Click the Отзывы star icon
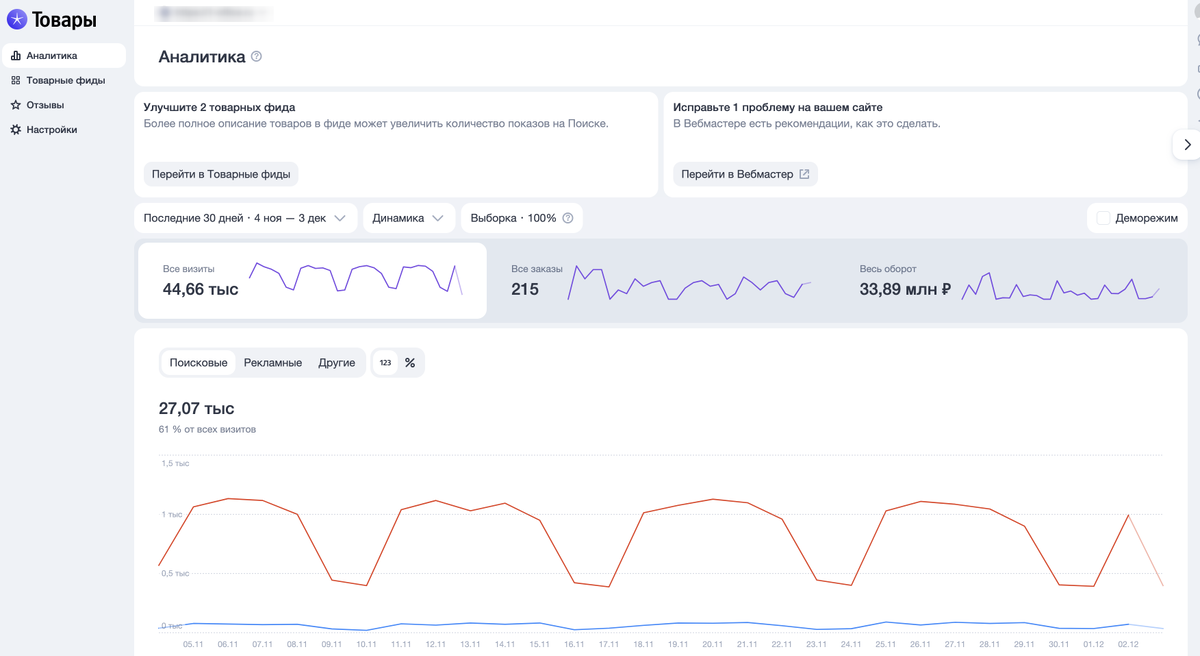This screenshot has width=1200, height=656. (16, 105)
